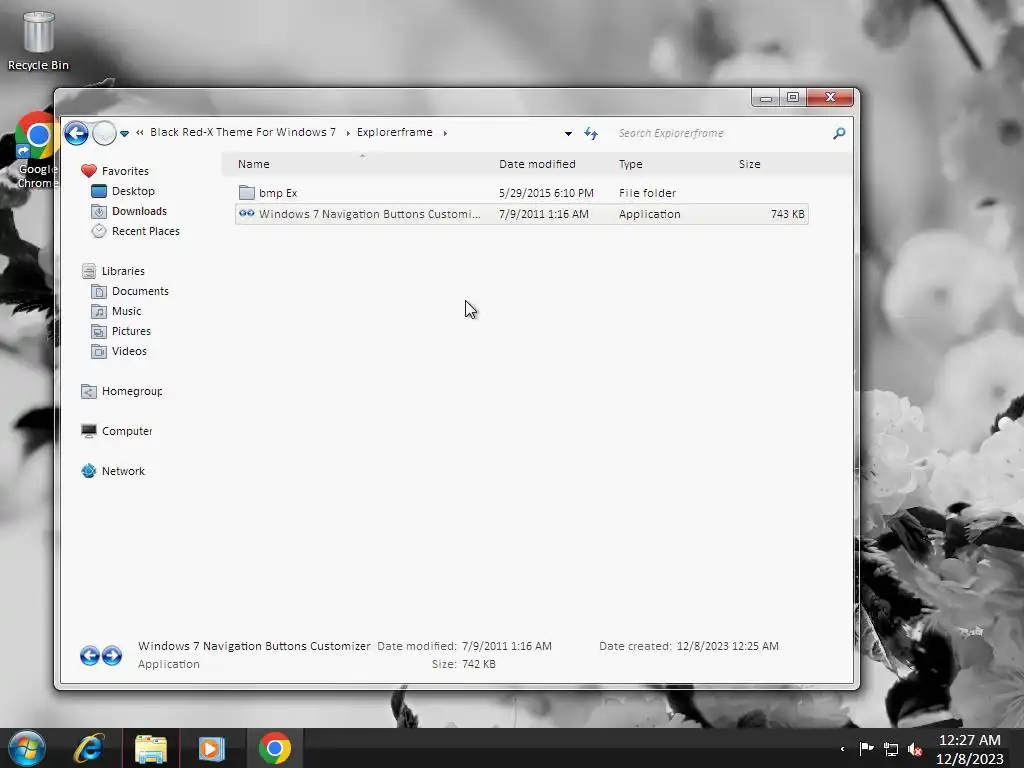Screen dimensions: 1024x768
Task: Select Homegroup in navigation pane
Action: (x=132, y=391)
